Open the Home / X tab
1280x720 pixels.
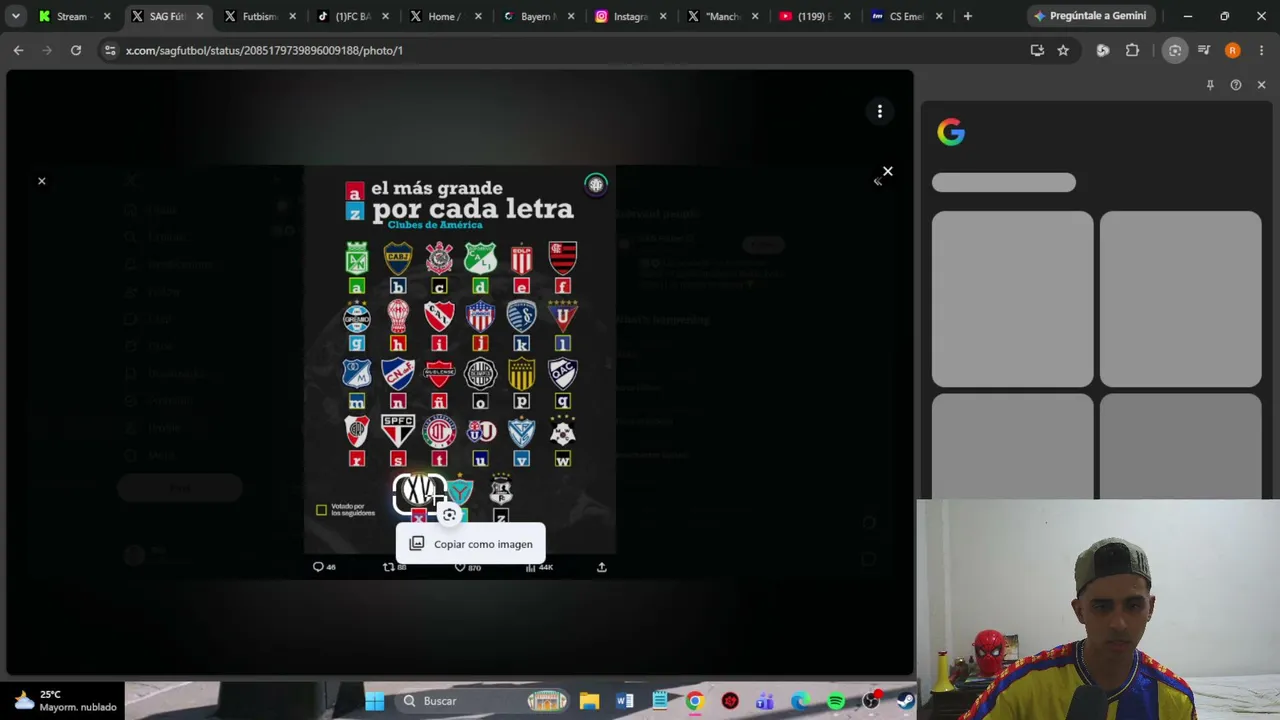(443, 16)
